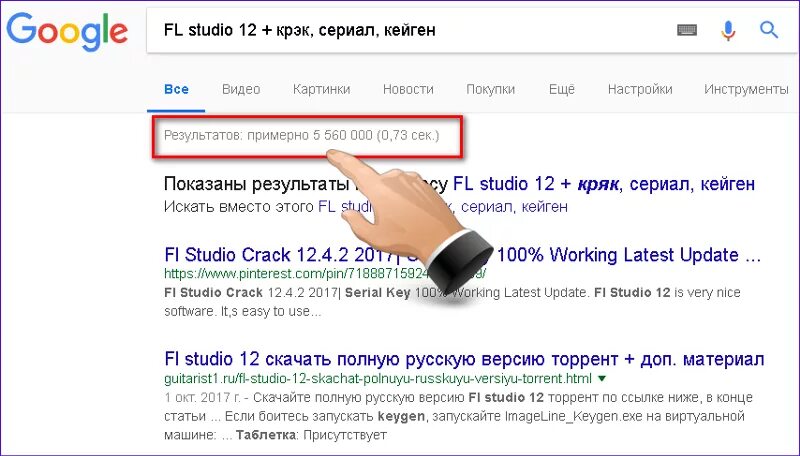
Task: Follow corrected query link with кряк
Action: point(604,184)
